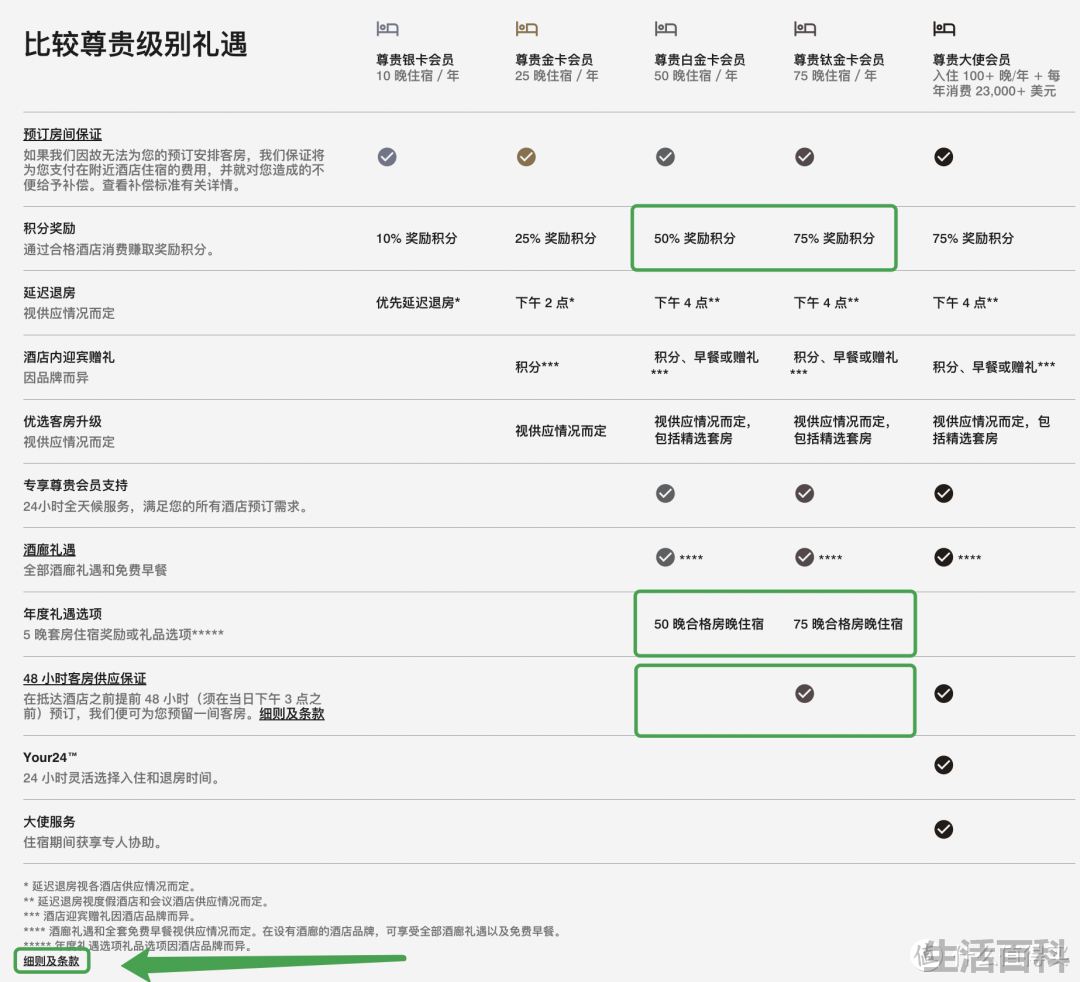Open the 预订房间保证 link
This screenshot has height=982, width=1080.
[63, 134]
